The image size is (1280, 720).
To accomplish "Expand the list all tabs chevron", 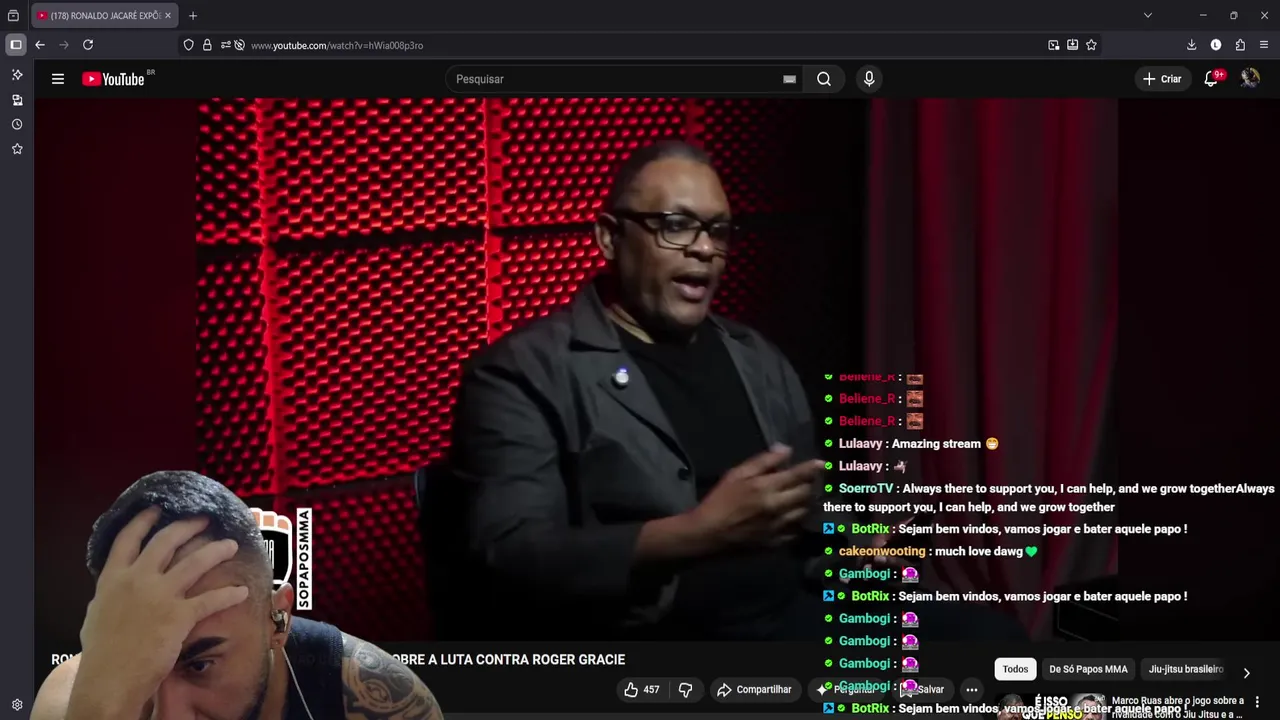I will click(1147, 15).
